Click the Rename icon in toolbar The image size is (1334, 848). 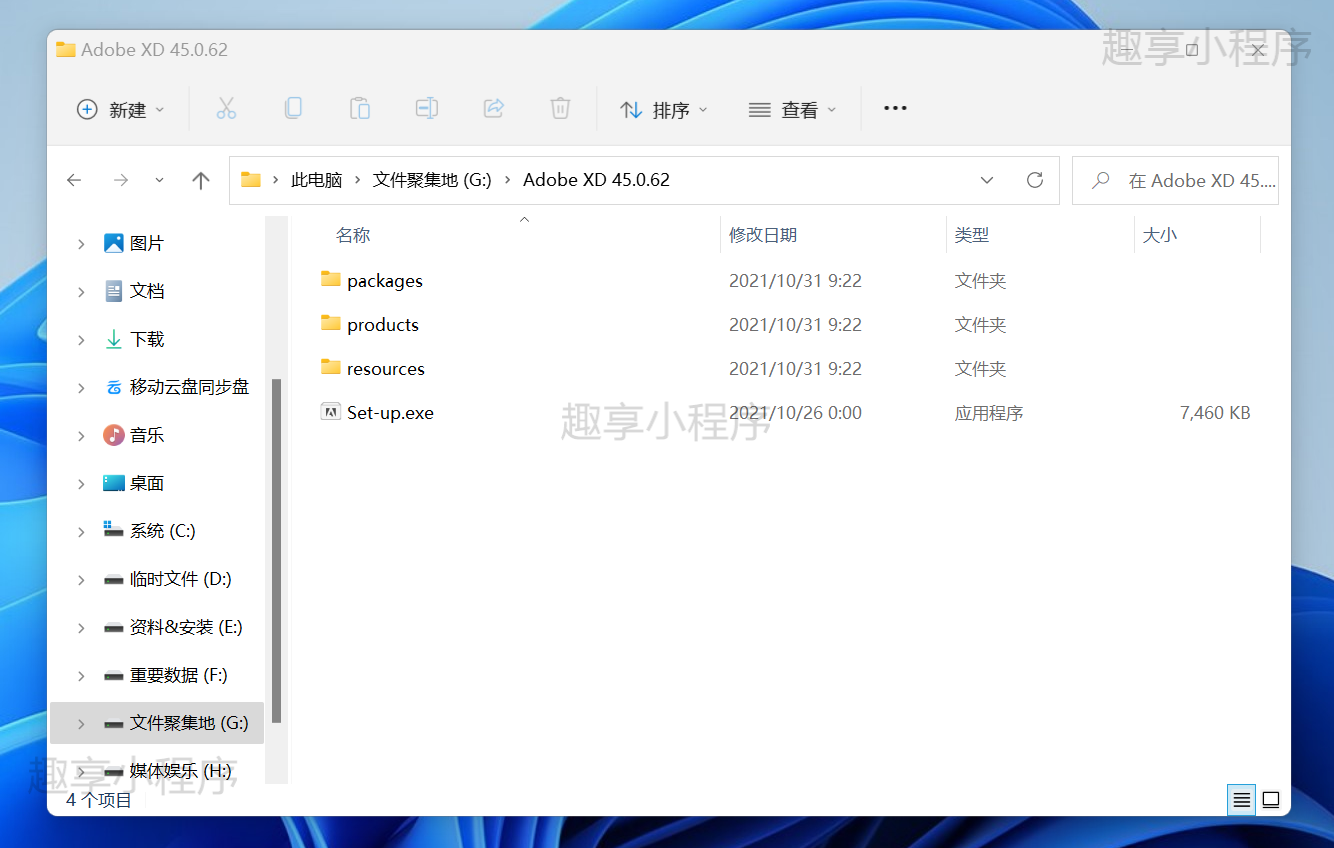coord(427,108)
